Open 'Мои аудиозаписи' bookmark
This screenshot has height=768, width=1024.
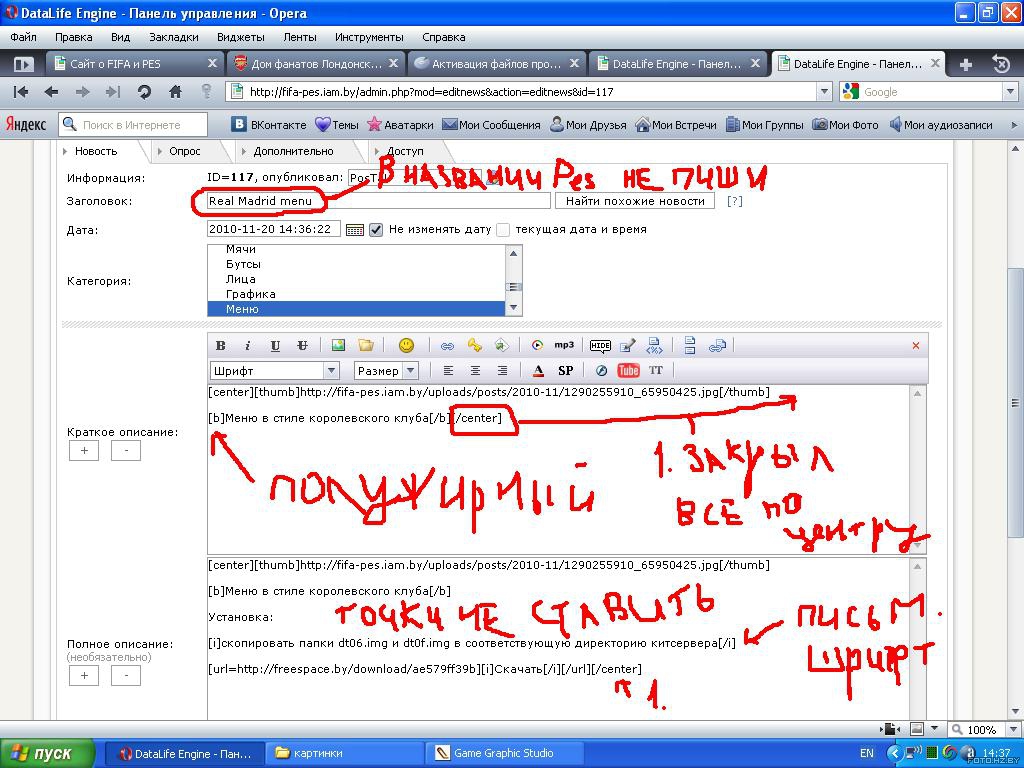[940, 125]
